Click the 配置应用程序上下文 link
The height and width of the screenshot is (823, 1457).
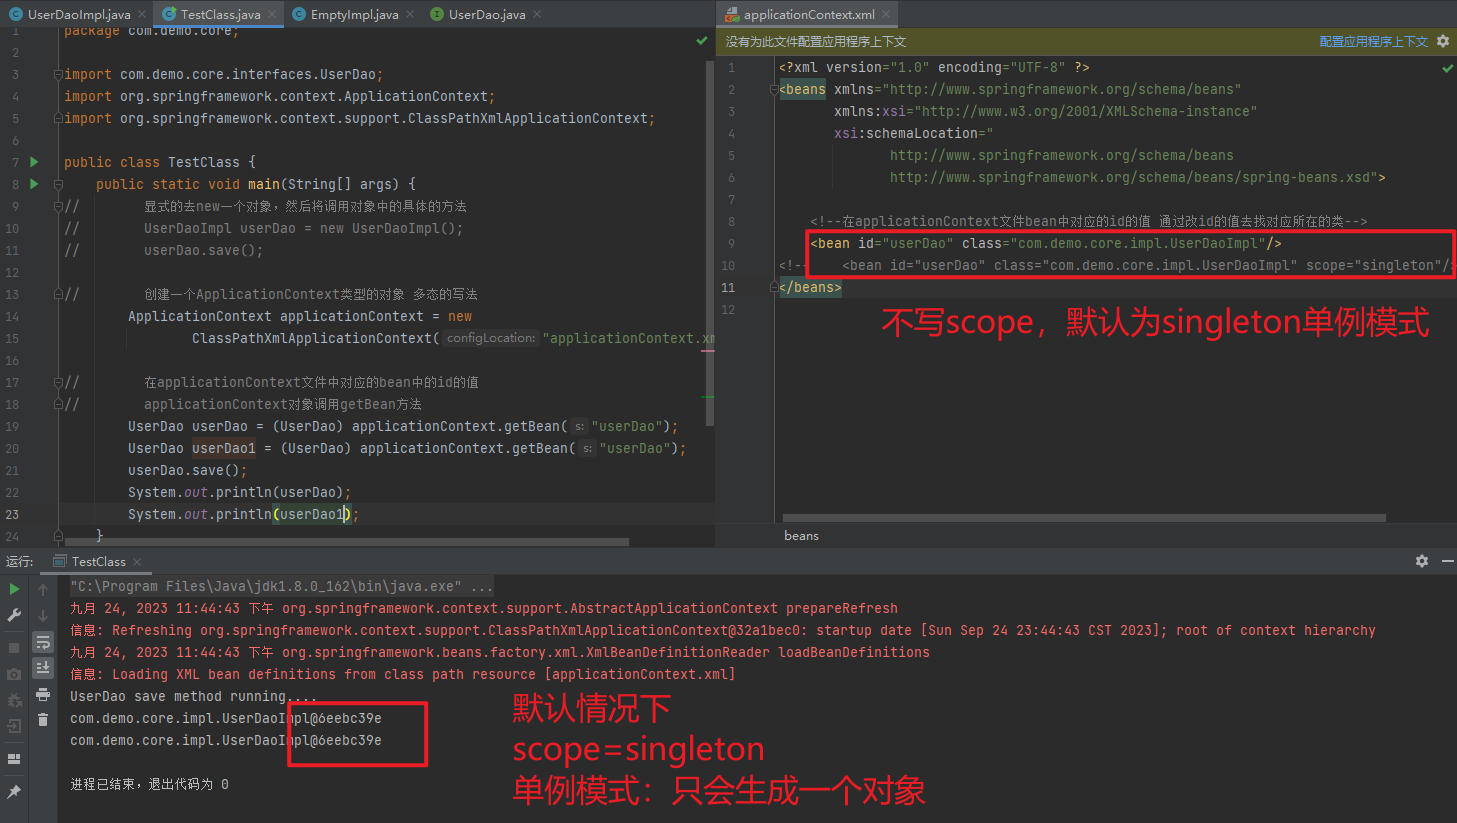point(1373,41)
